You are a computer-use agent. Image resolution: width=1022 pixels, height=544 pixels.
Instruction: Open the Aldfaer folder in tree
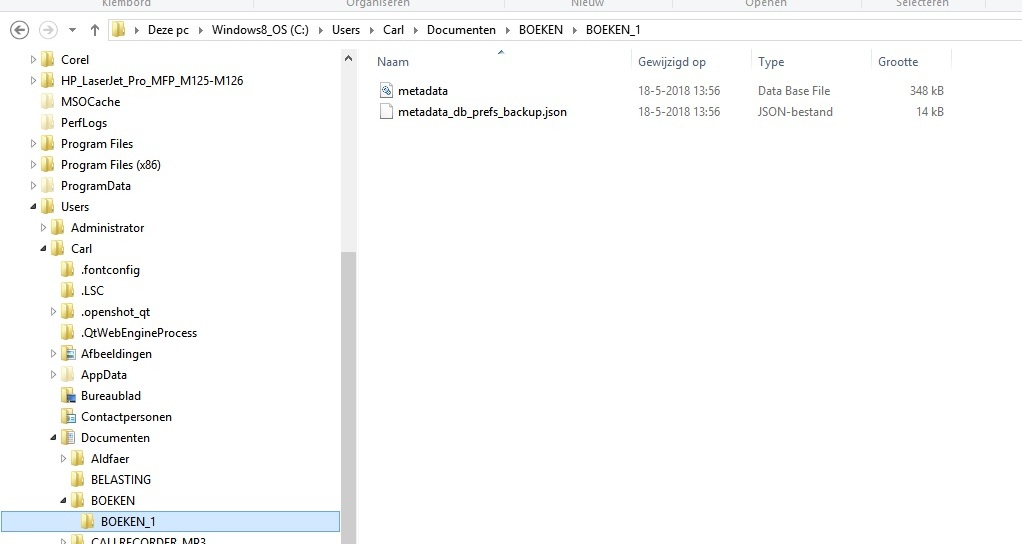click(x=110, y=459)
